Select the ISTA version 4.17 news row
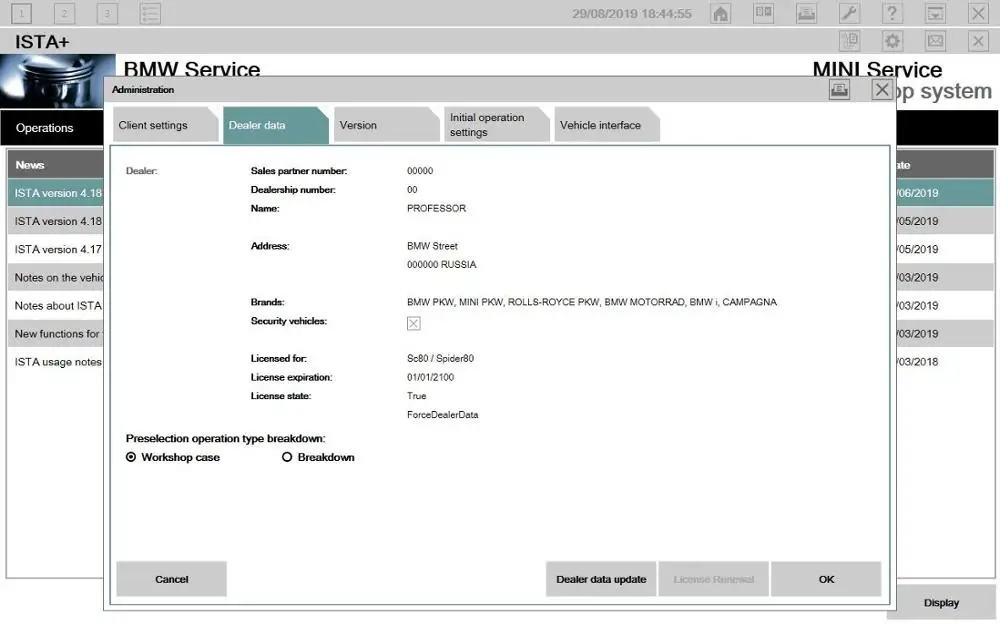Screen dimensions: 1000x625 [56, 249]
